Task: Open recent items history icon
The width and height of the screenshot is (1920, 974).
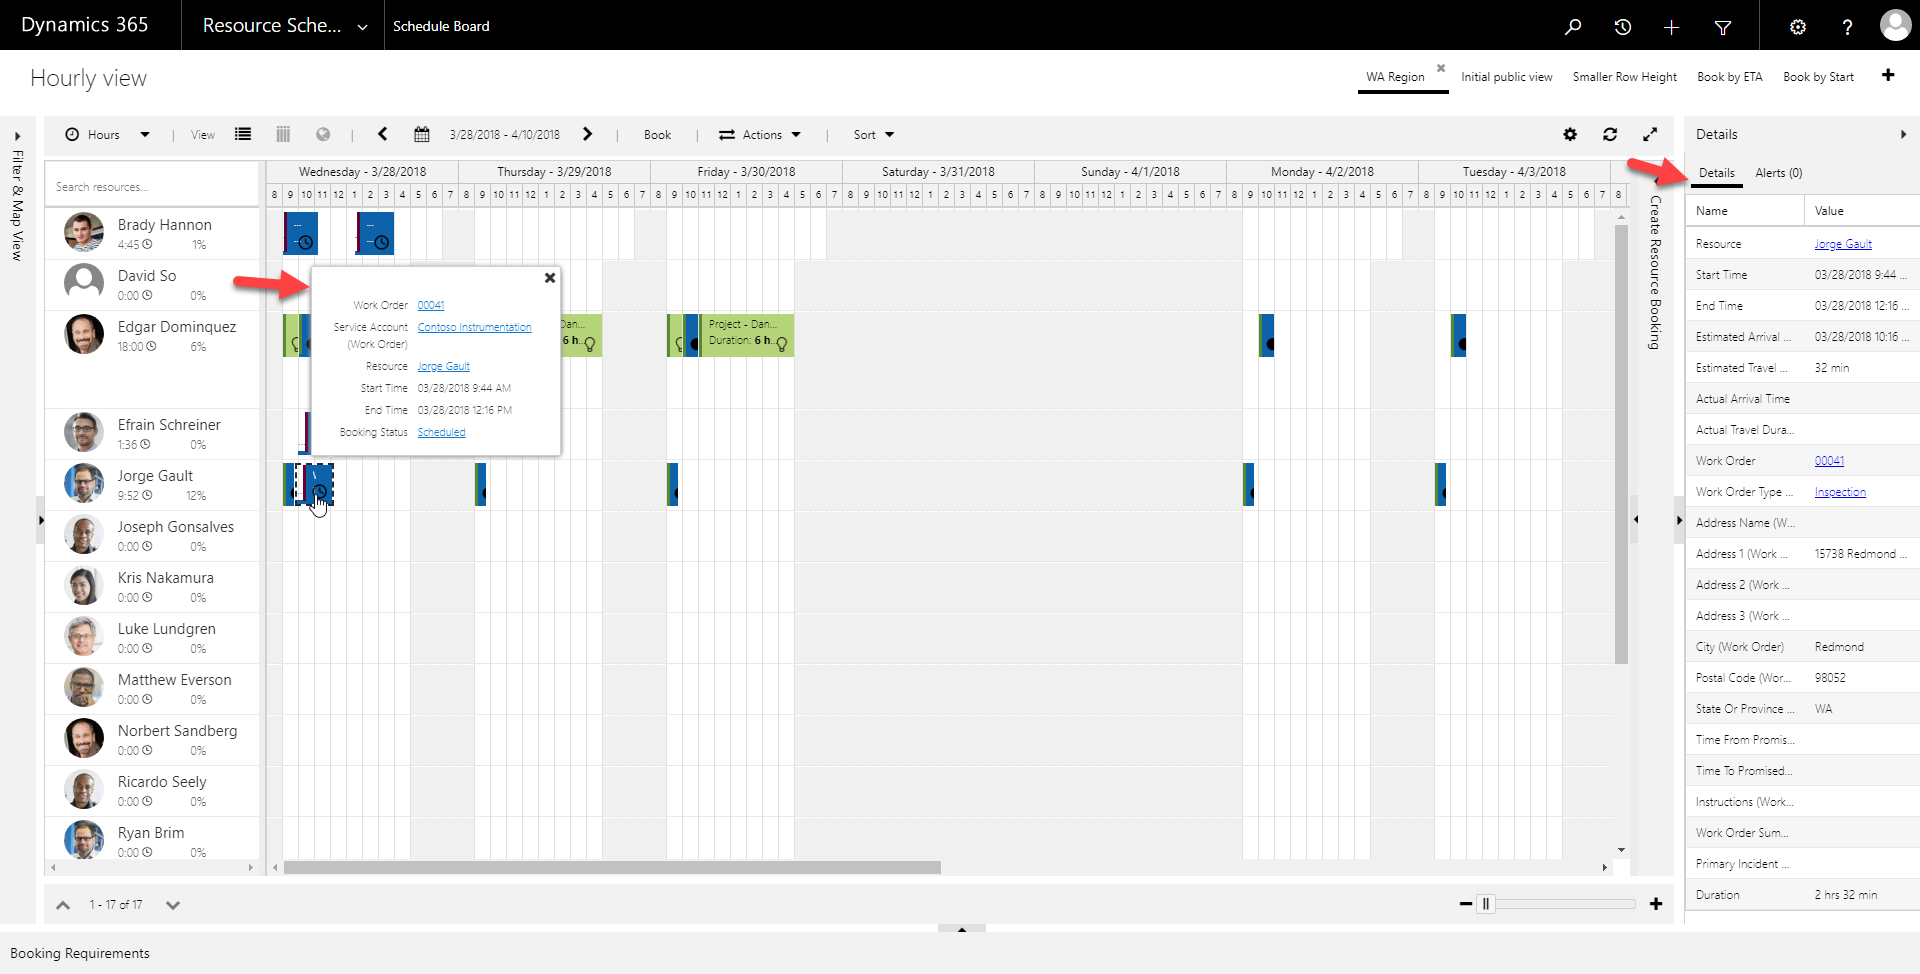Action: (x=1622, y=27)
